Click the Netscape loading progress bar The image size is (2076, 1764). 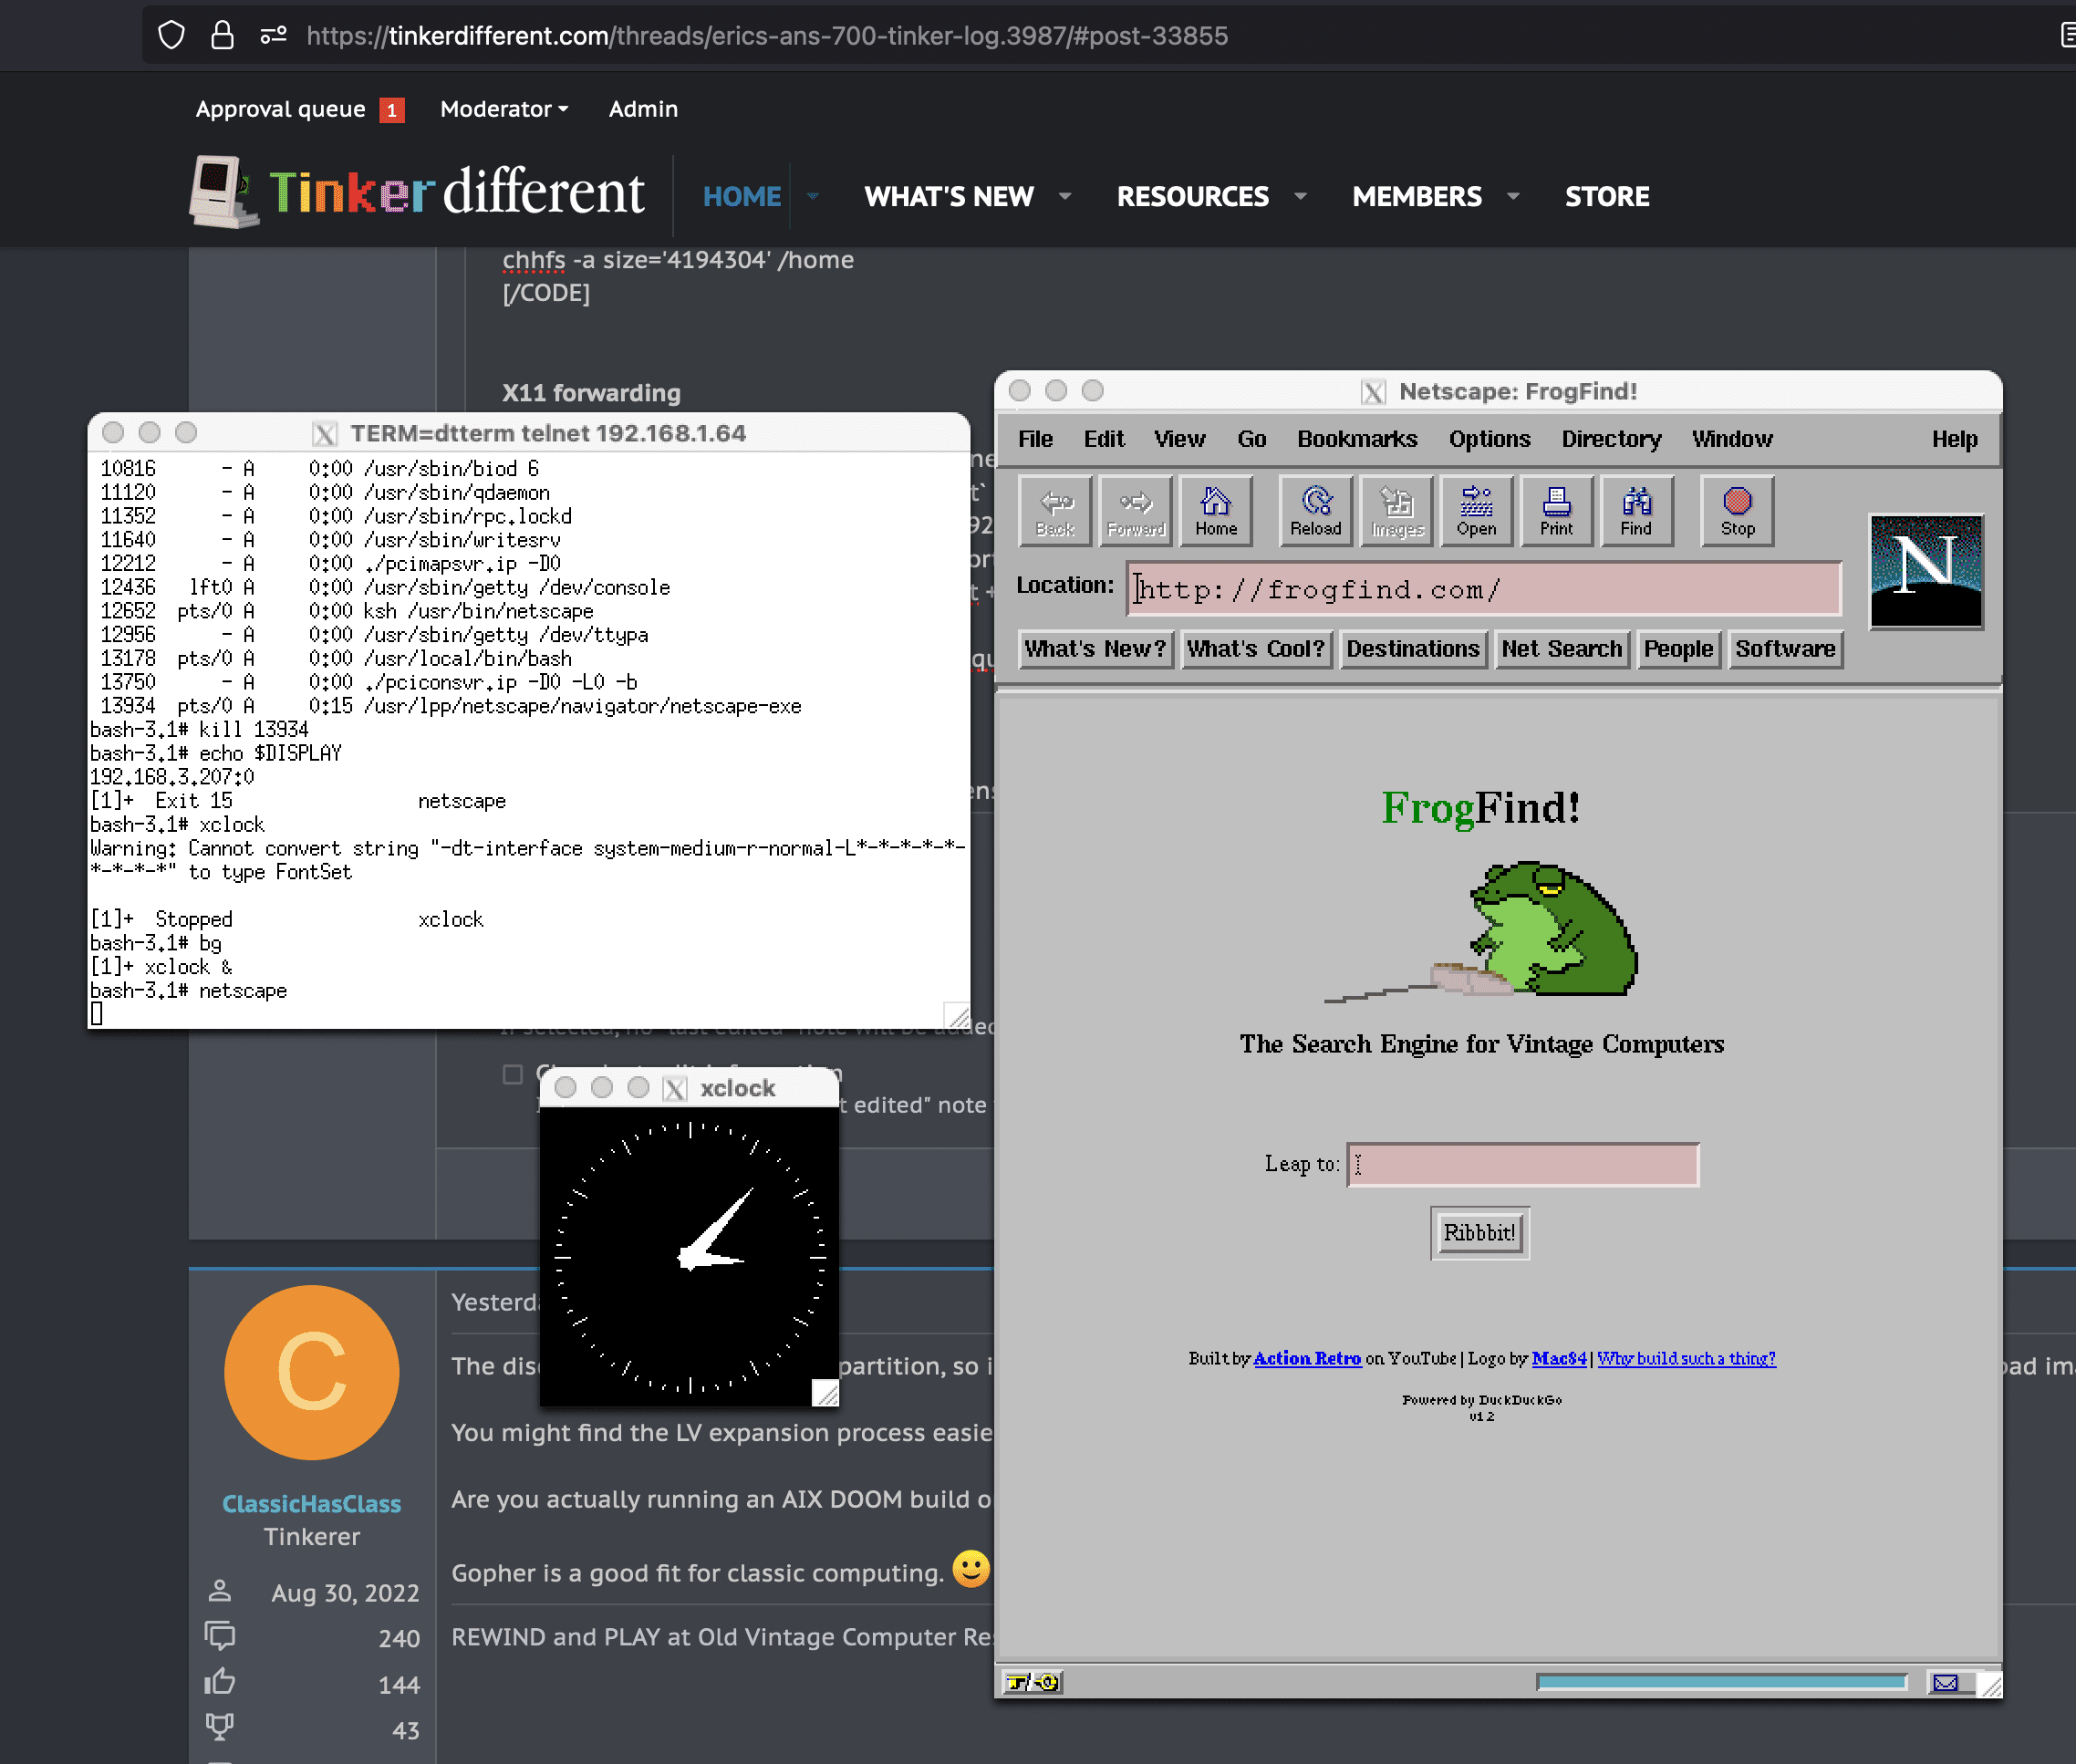click(x=1722, y=1682)
